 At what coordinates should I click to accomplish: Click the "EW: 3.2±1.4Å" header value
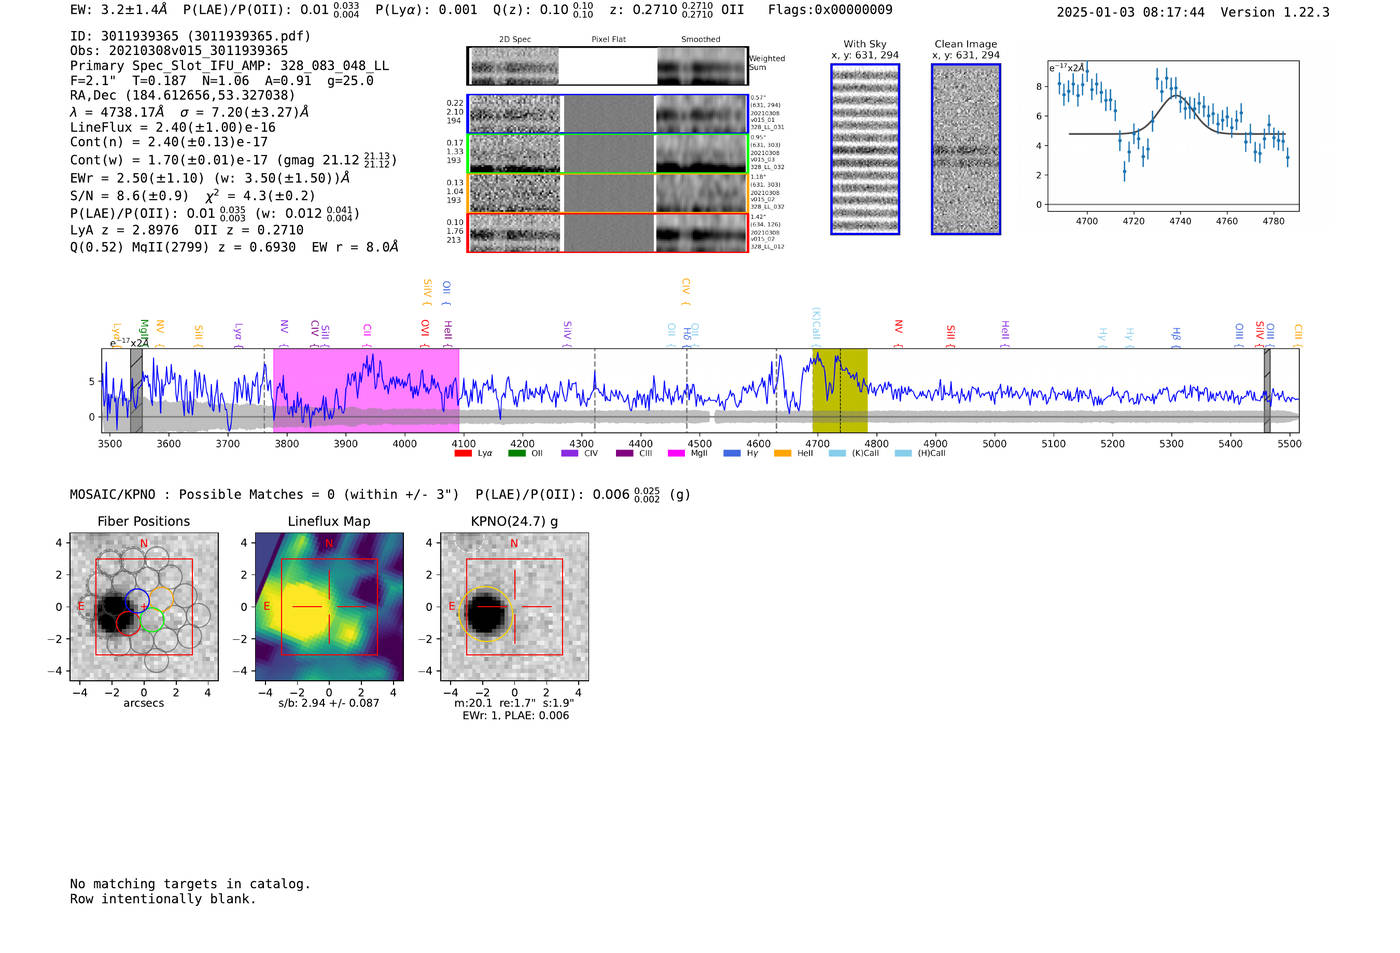pyautogui.click(x=119, y=10)
